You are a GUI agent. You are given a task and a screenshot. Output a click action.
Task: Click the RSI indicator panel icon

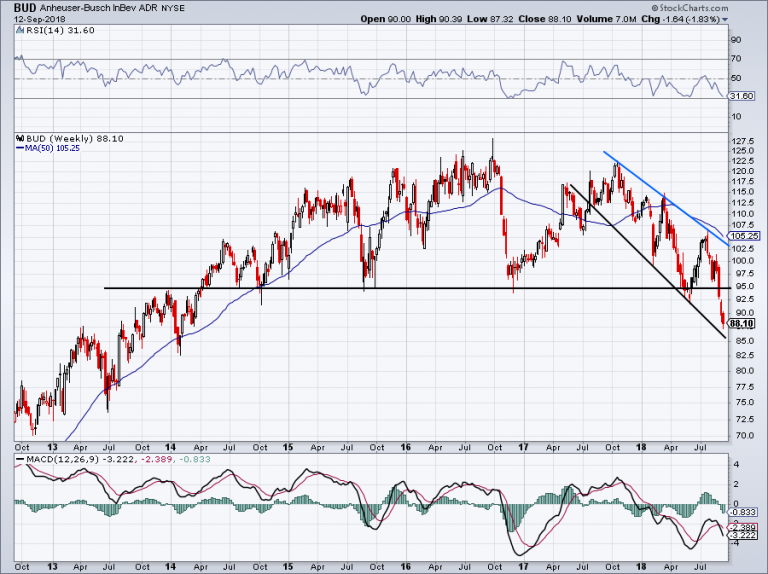[x=20, y=30]
